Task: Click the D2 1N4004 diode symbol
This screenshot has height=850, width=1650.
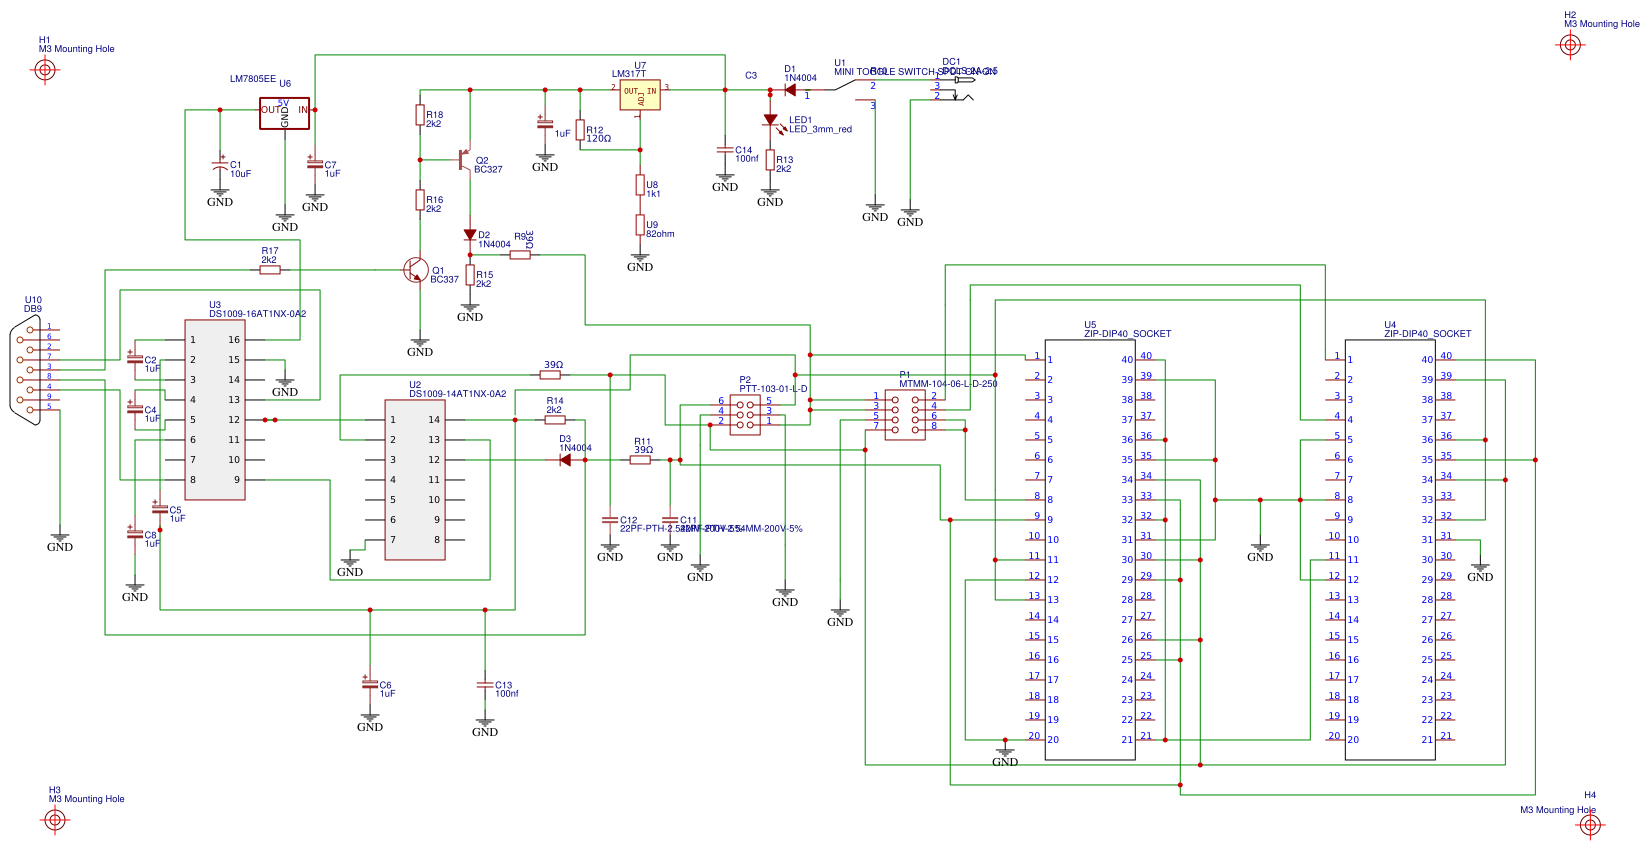Action: coord(470,235)
